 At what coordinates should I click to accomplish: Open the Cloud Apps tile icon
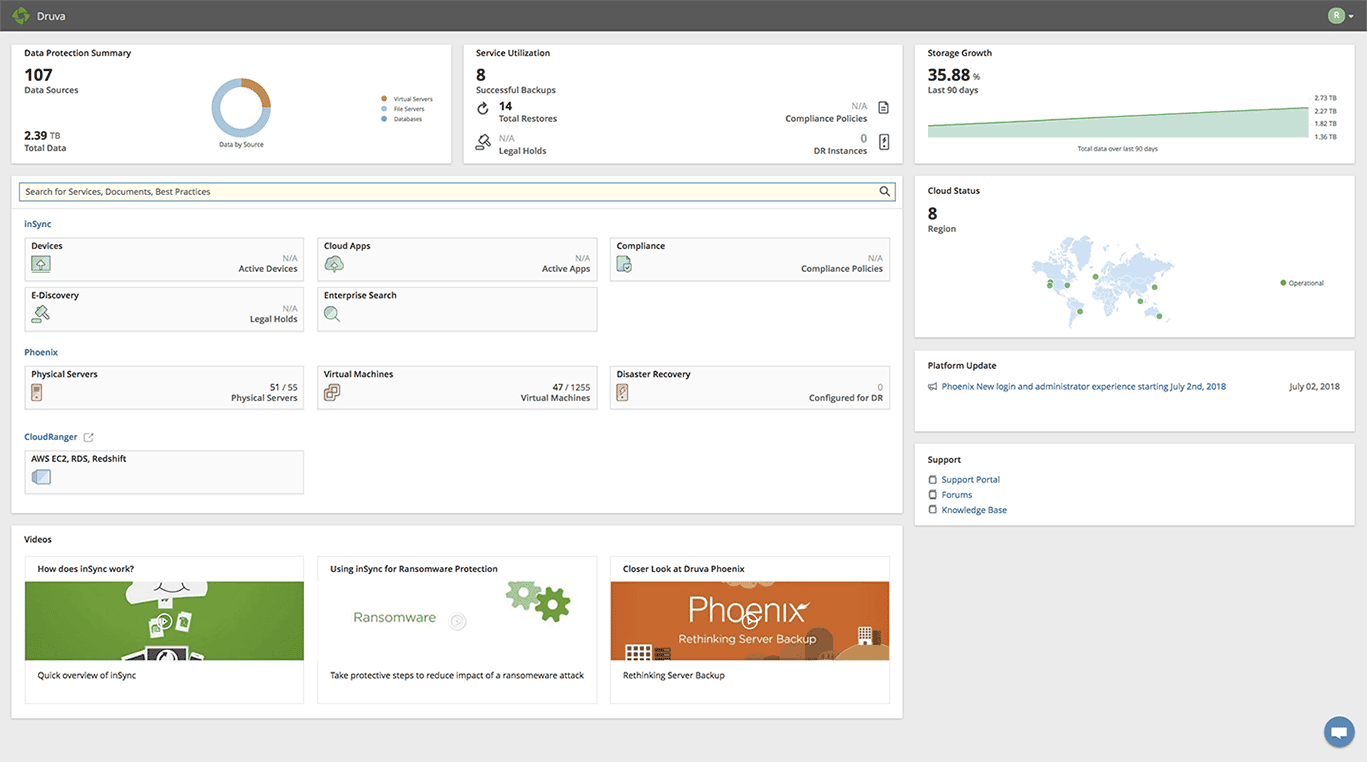pyautogui.click(x=334, y=264)
